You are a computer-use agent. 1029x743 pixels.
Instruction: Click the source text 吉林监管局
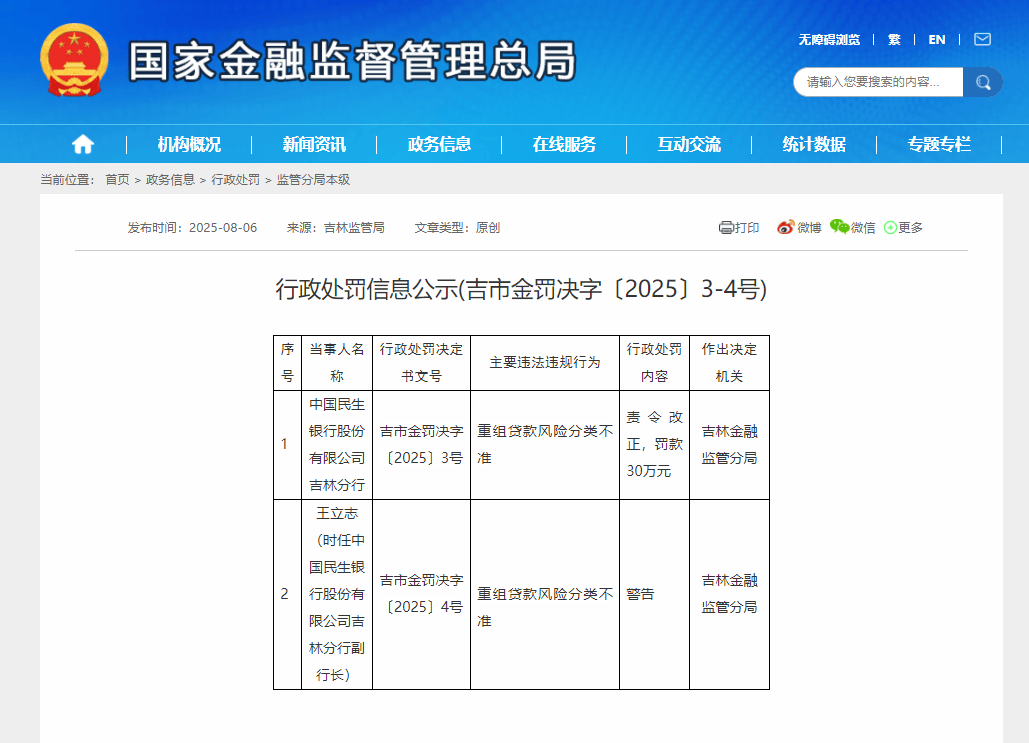[354, 228]
